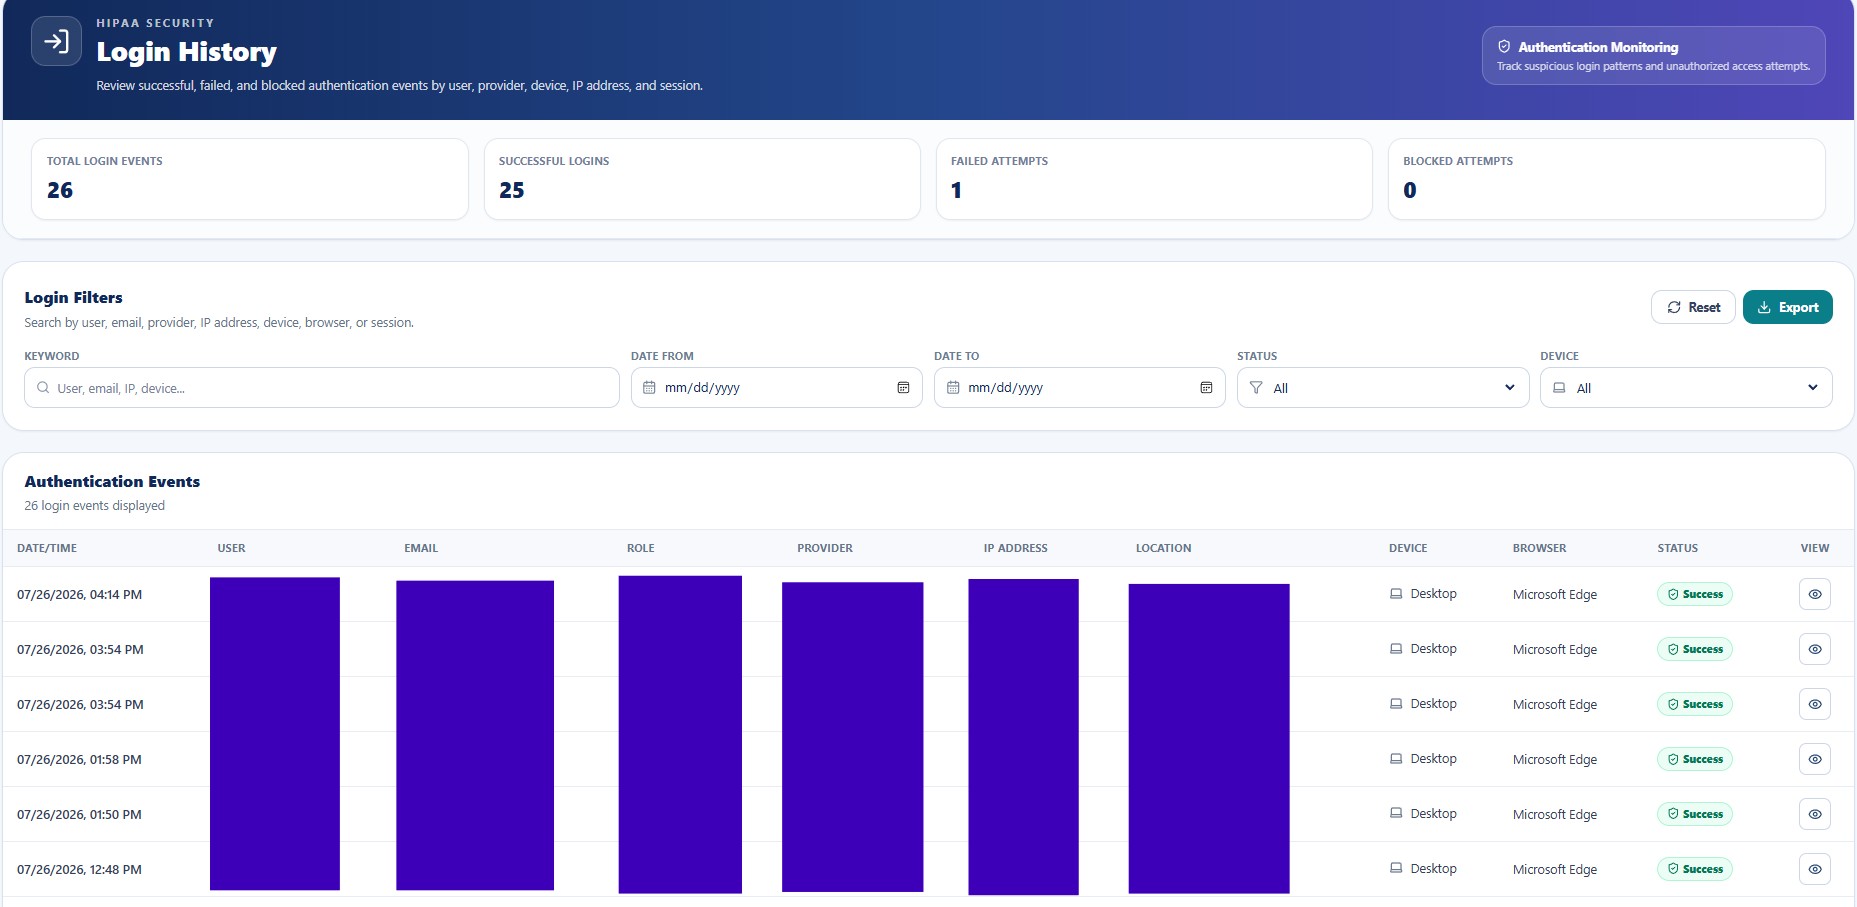
Task: View details of the 12:48 PM login event
Action: (1815, 869)
